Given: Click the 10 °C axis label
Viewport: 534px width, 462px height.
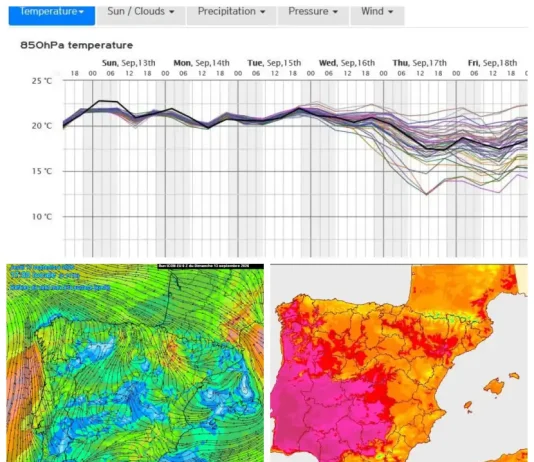Looking at the screenshot, I should [42, 217].
